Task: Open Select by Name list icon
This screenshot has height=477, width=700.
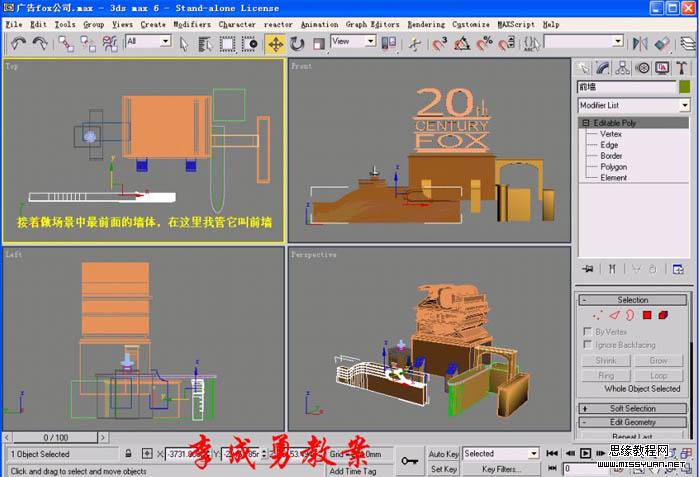Action: (x=205, y=44)
